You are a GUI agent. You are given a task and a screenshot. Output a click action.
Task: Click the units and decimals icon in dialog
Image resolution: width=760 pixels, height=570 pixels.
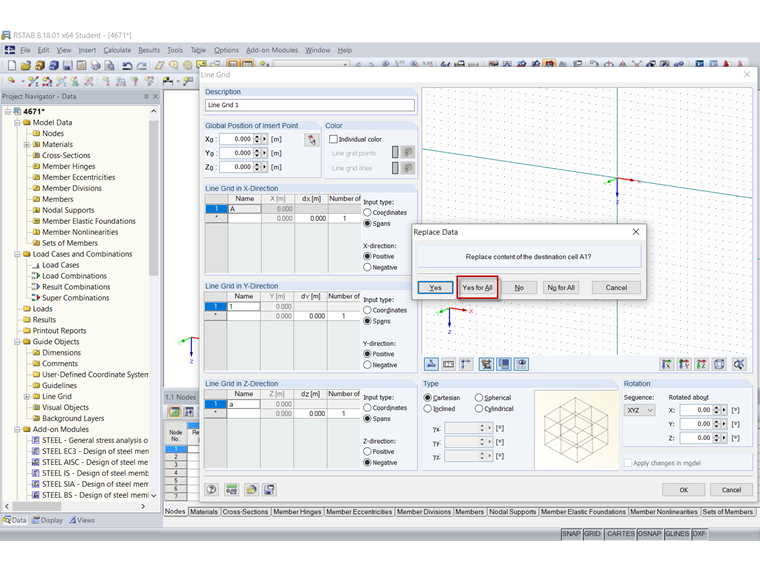click(x=232, y=490)
